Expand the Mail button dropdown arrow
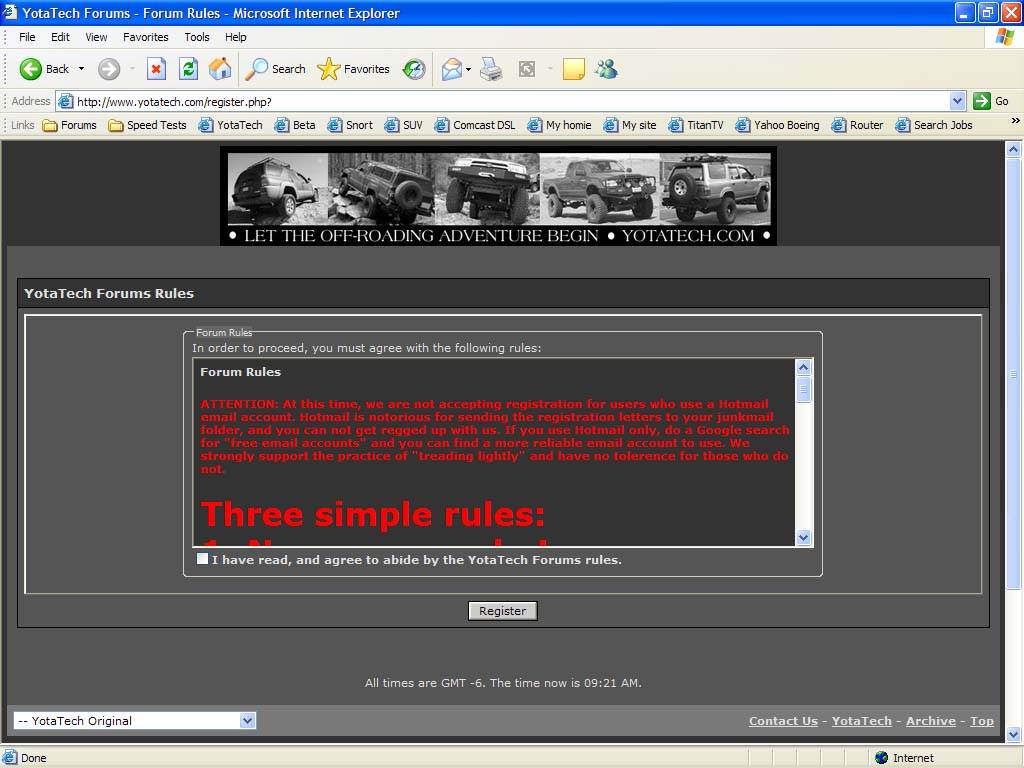This screenshot has height=768, width=1024. point(468,69)
